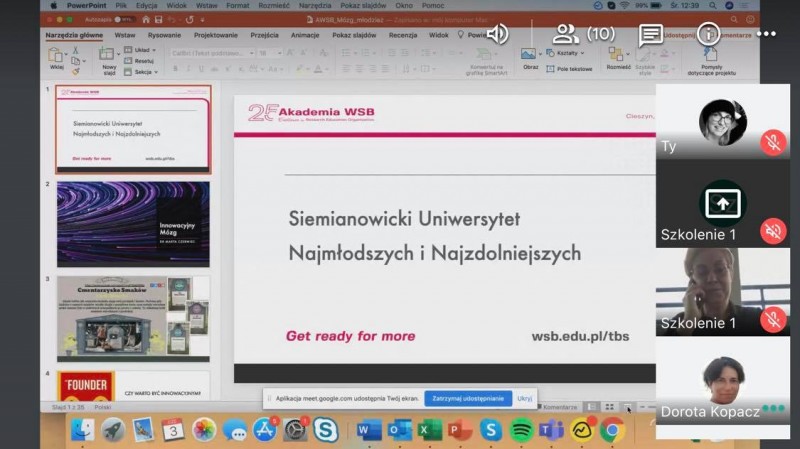Click the Ukryj link in sharing bar
Screen dimensions: 800x449
coord(524,398)
